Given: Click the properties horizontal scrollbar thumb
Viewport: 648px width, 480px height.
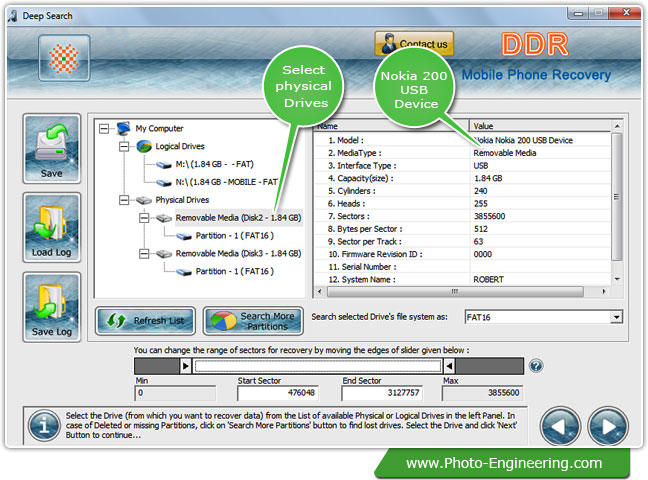Looking at the screenshot, I should [455, 291].
